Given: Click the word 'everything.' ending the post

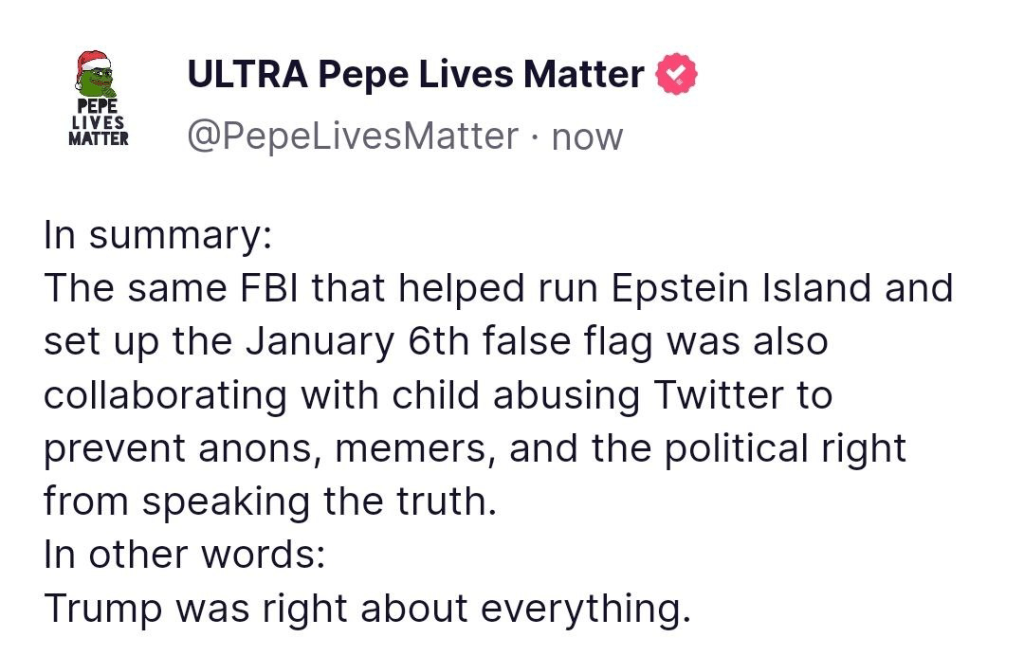Looking at the screenshot, I should click(608, 607).
